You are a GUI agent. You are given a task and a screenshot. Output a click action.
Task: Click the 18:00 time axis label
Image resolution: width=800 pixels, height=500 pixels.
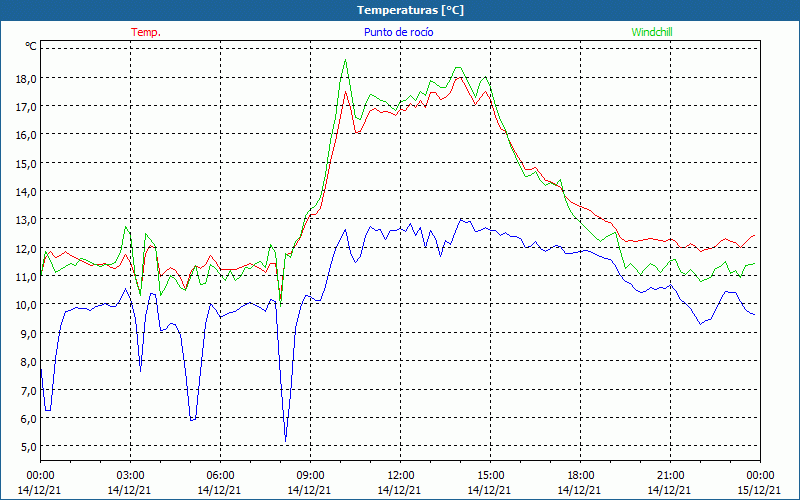point(581,475)
